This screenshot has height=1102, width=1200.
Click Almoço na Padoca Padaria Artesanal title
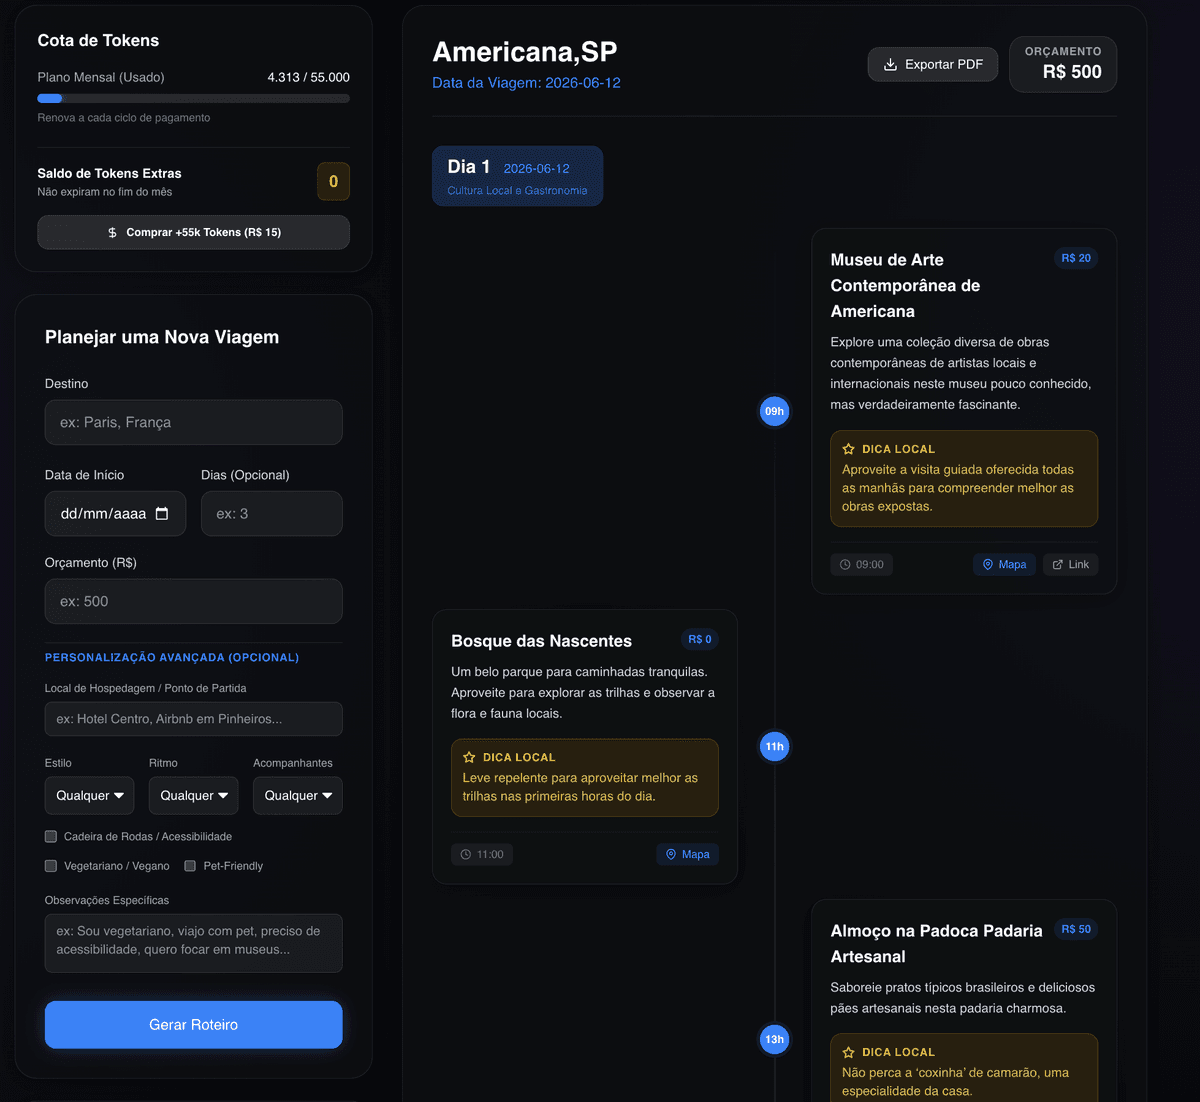pyautogui.click(x=936, y=944)
